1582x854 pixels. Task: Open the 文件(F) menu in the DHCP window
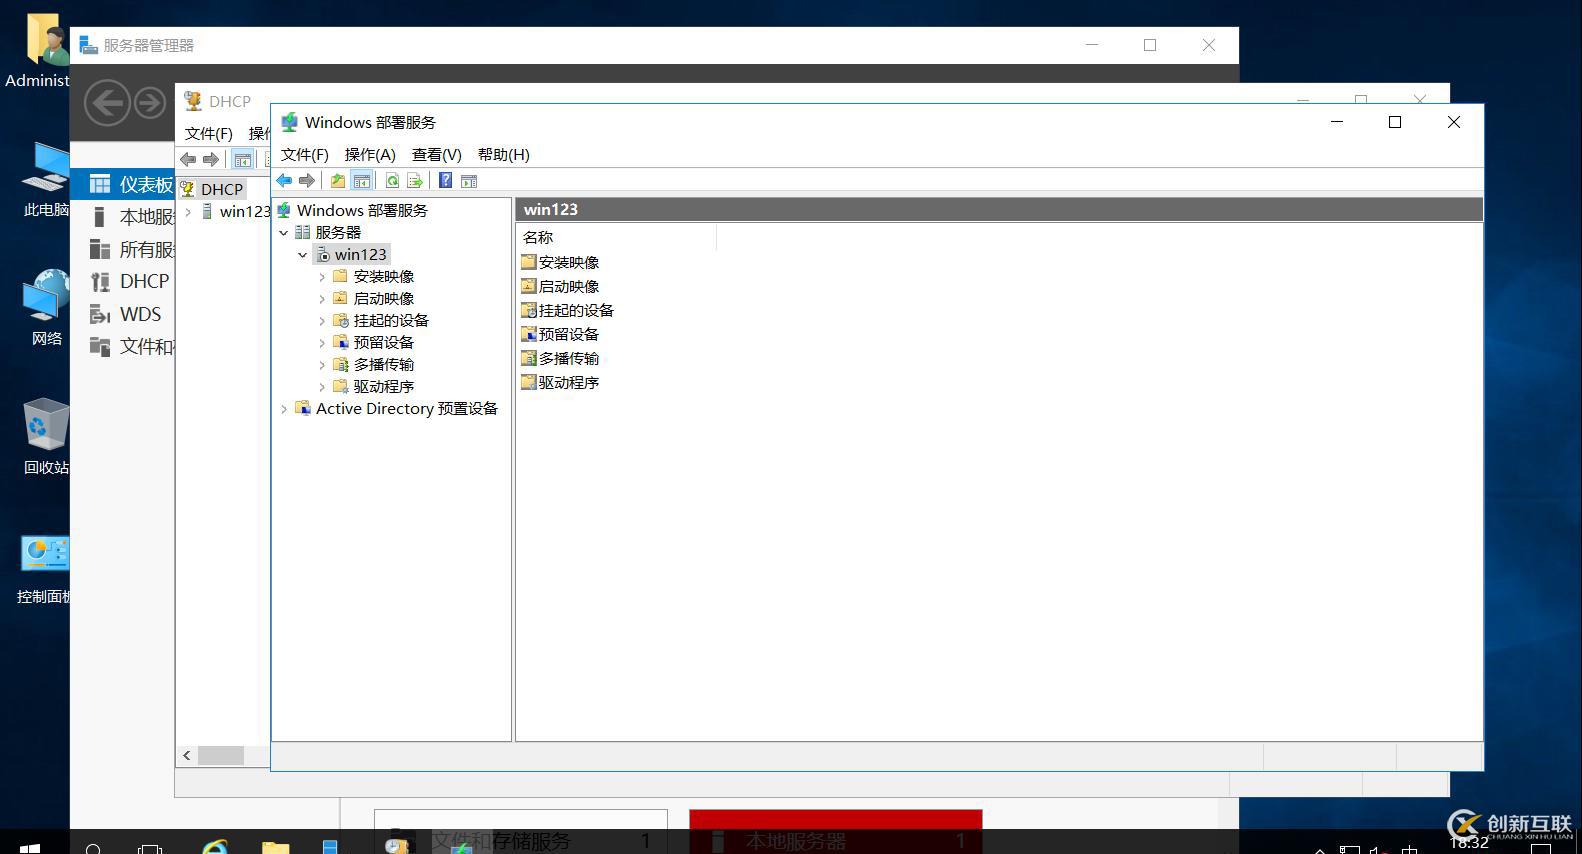pyautogui.click(x=209, y=134)
